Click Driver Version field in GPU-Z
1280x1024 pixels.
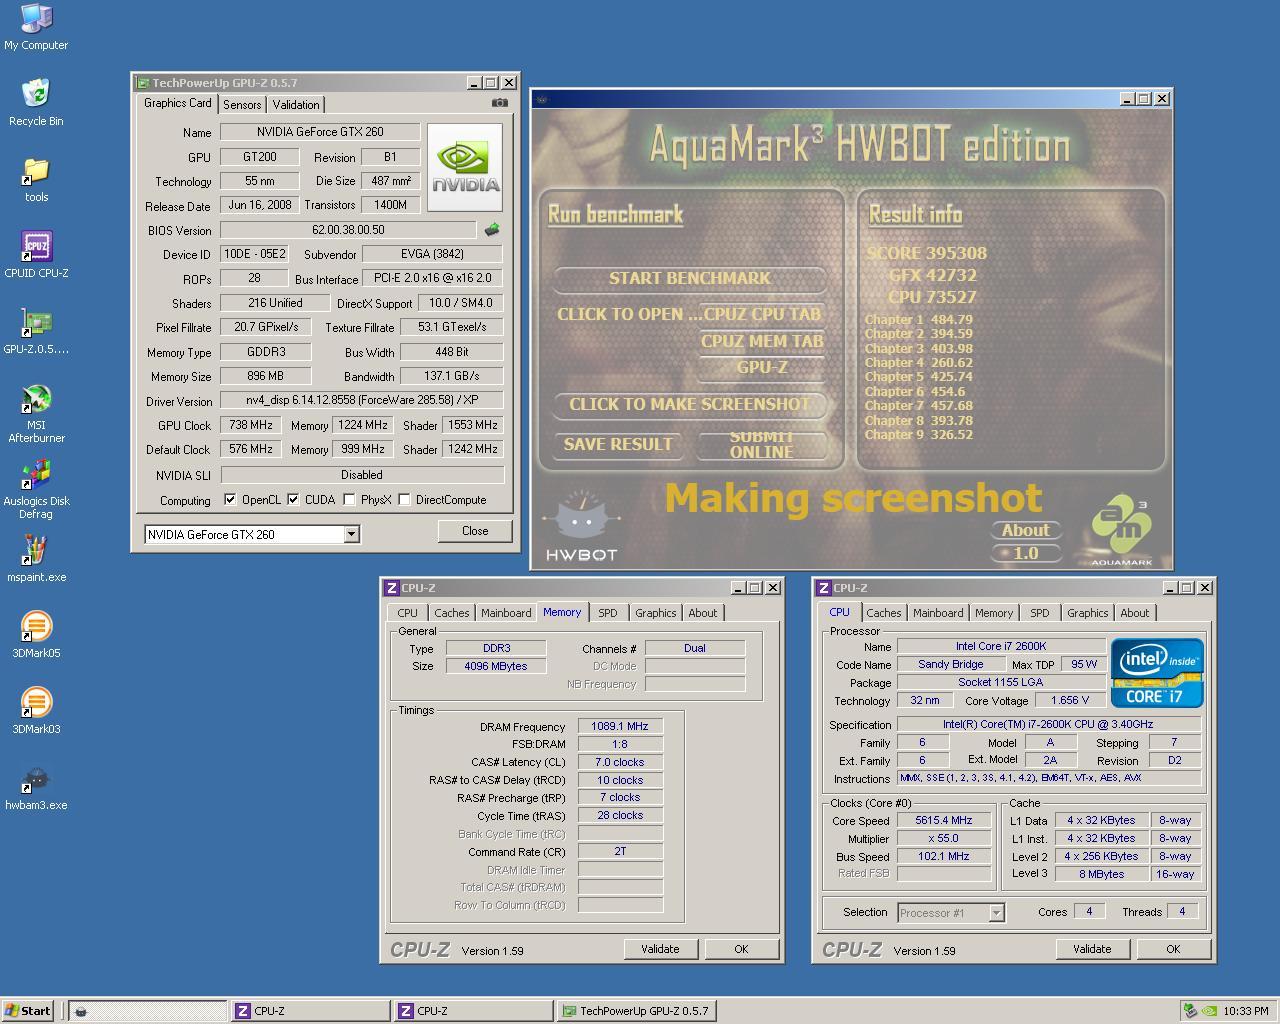click(362, 401)
